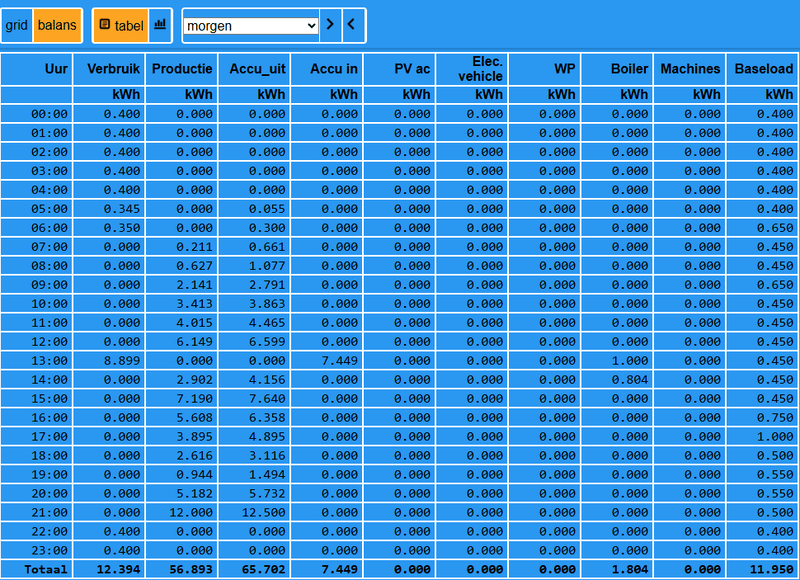Select the balans view button
The image size is (800, 580).
(x=57, y=26)
